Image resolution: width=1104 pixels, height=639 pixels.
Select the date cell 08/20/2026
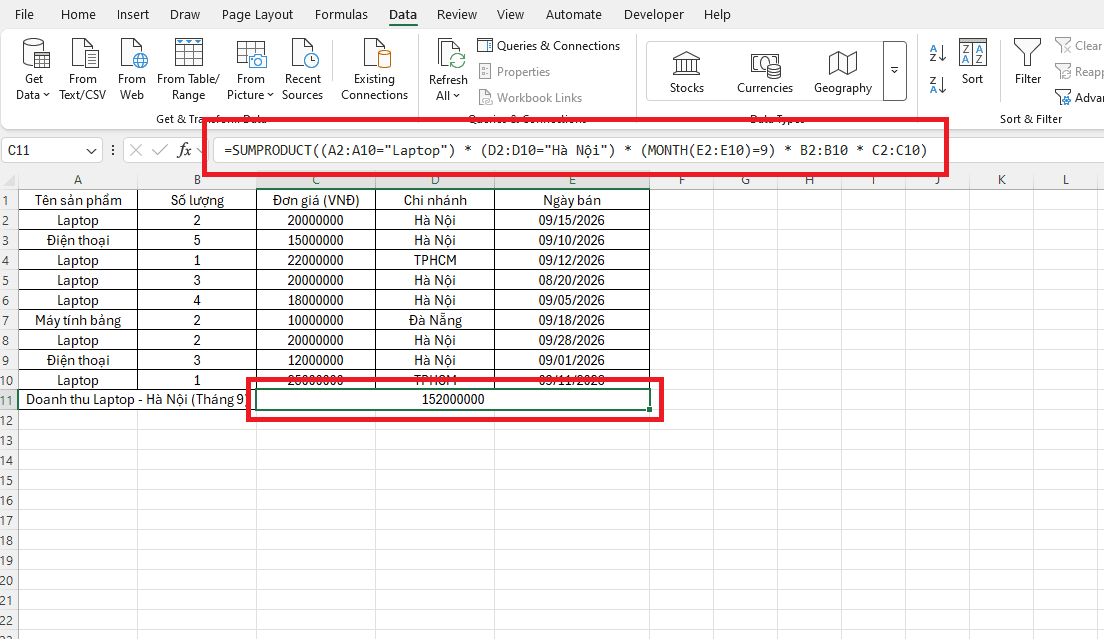(x=572, y=280)
